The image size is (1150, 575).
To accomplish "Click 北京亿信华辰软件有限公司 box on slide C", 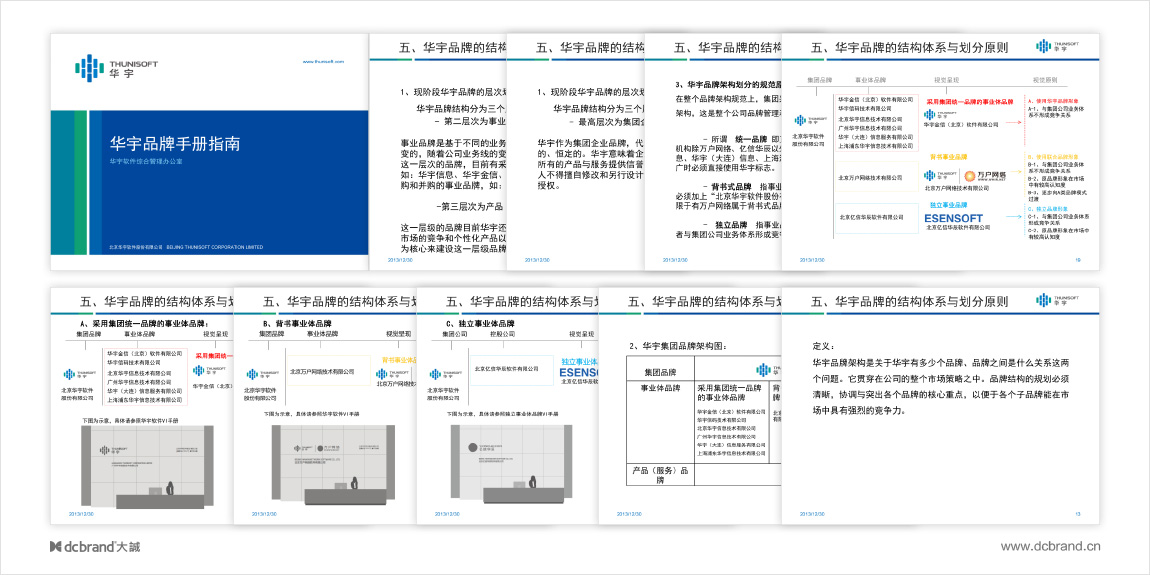I will [x=513, y=369].
